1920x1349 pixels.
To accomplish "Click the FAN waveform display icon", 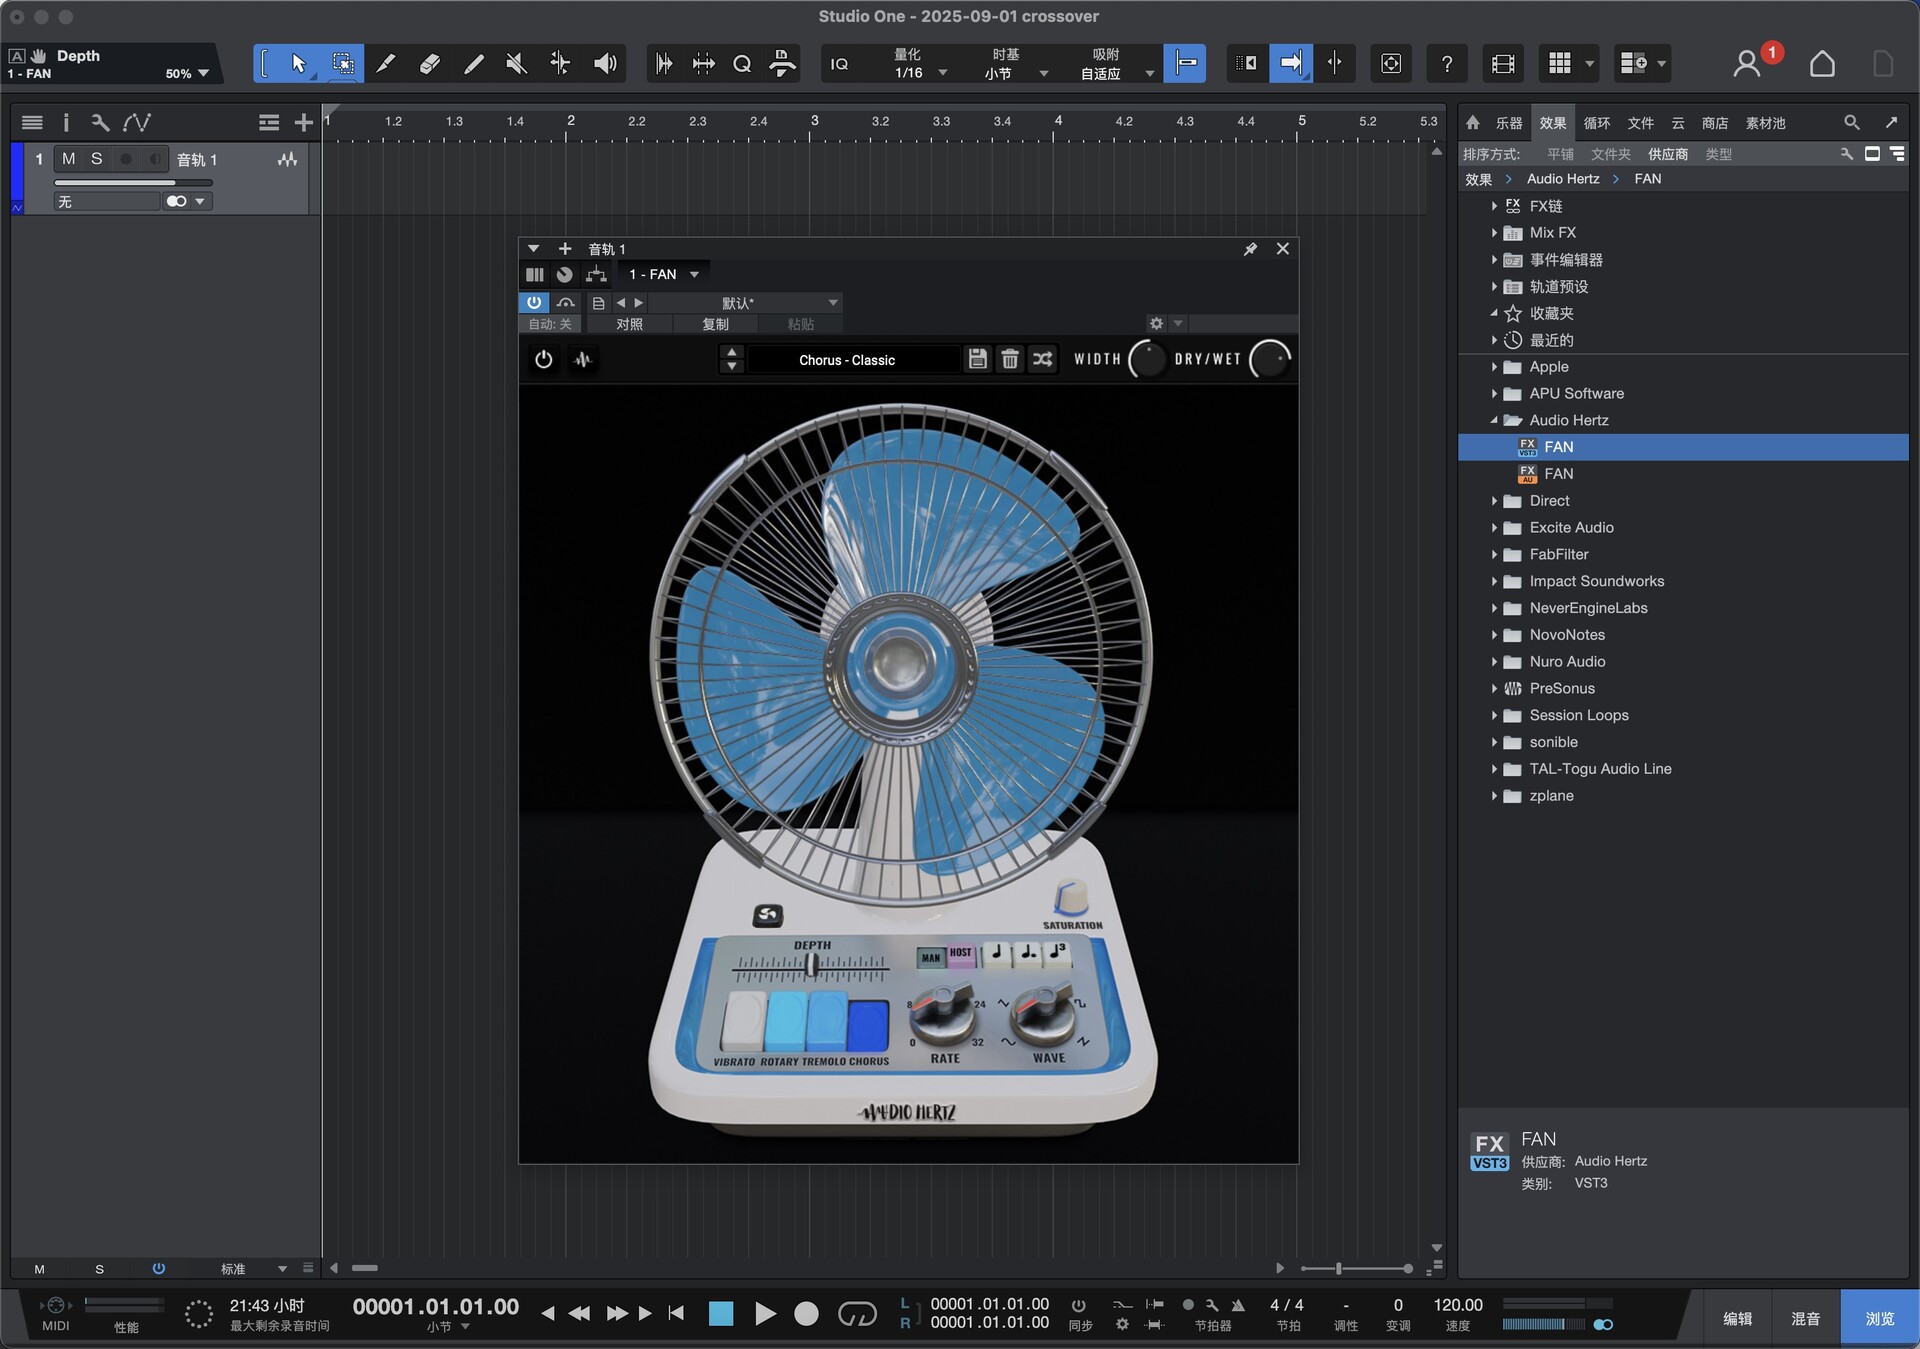I will pyautogui.click(x=583, y=359).
